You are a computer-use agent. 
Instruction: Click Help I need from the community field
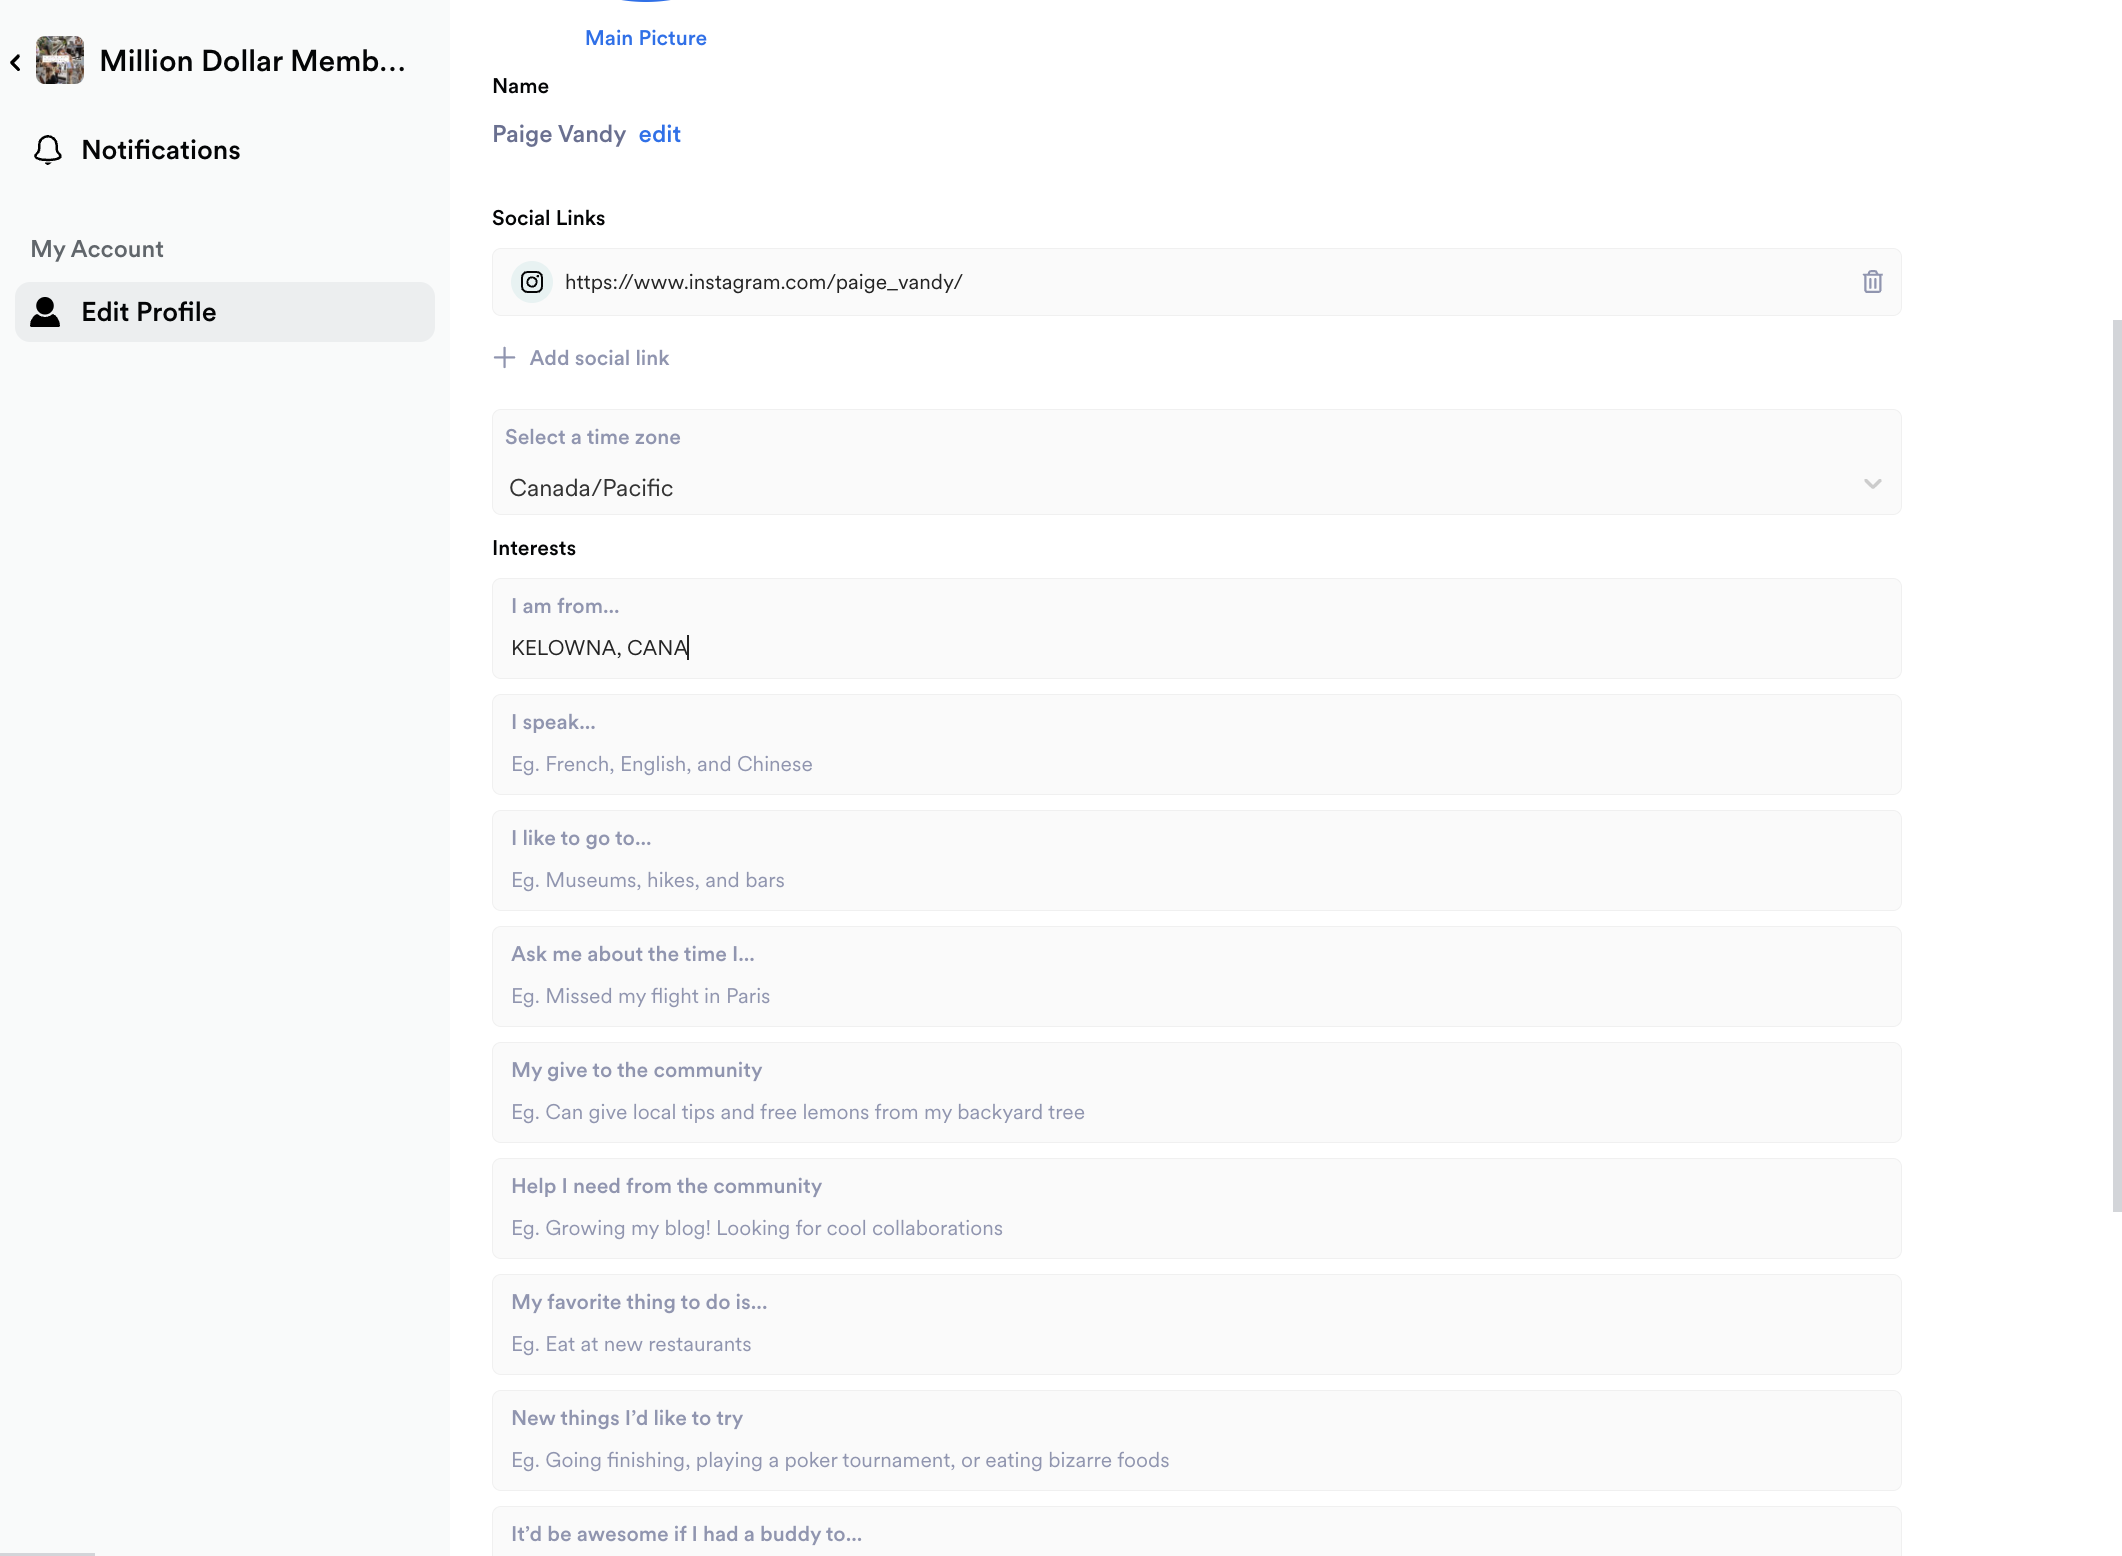click(1196, 1209)
